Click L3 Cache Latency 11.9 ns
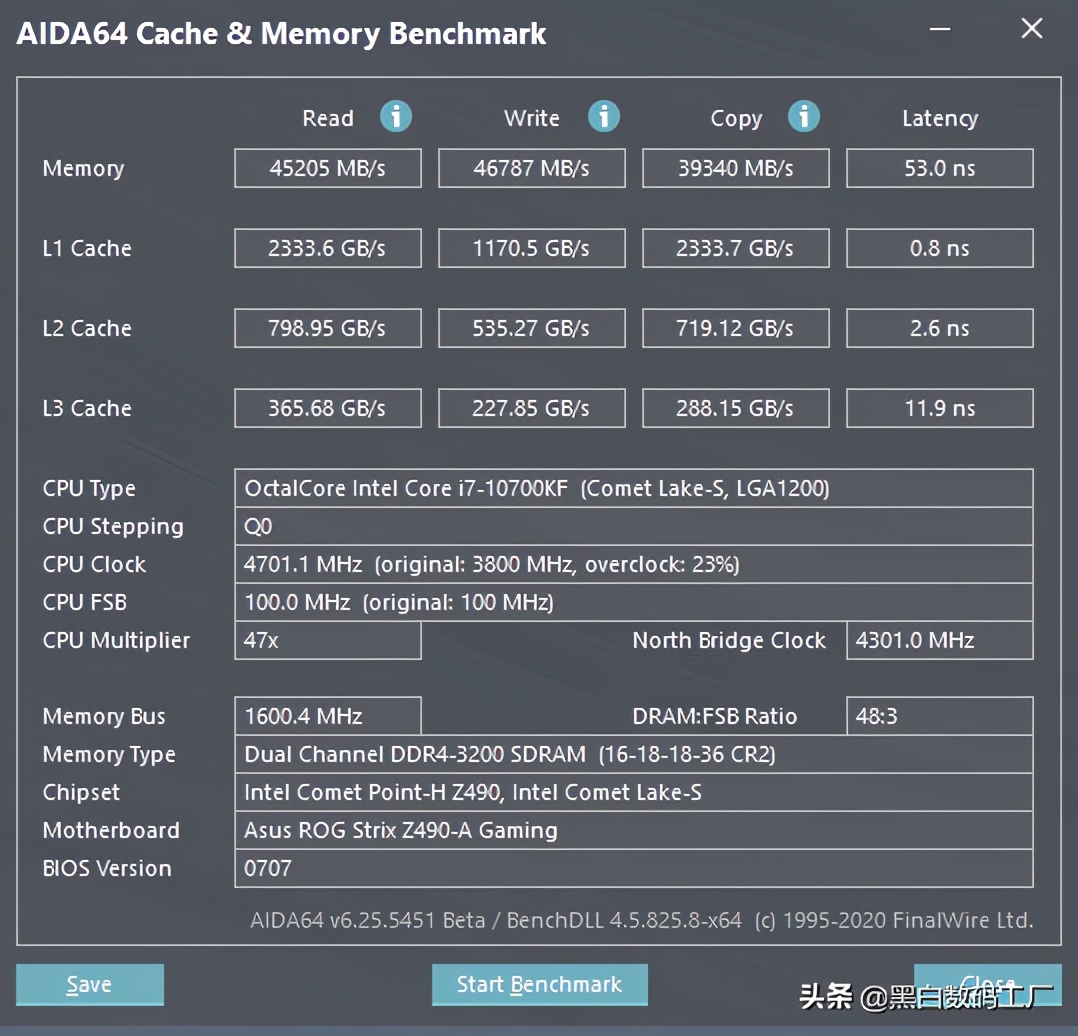The height and width of the screenshot is (1036, 1078). (x=940, y=408)
